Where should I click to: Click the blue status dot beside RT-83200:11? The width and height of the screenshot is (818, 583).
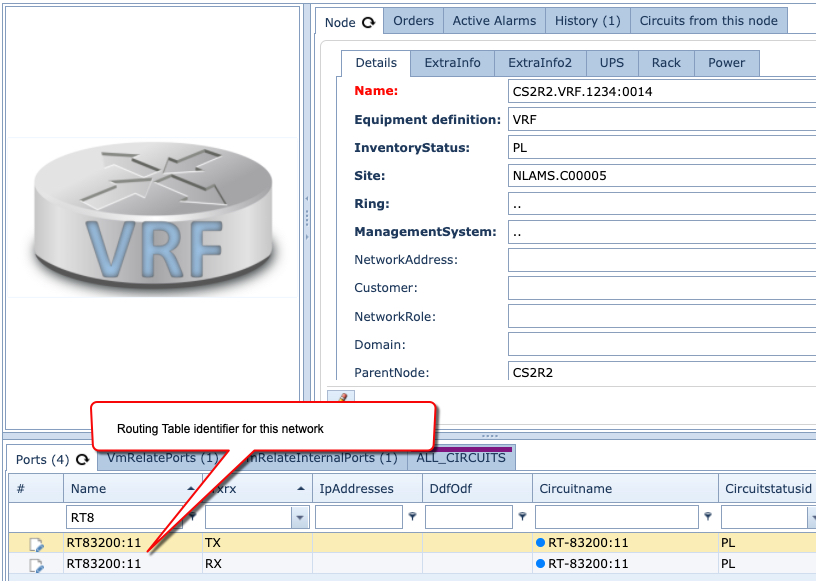coord(539,542)
